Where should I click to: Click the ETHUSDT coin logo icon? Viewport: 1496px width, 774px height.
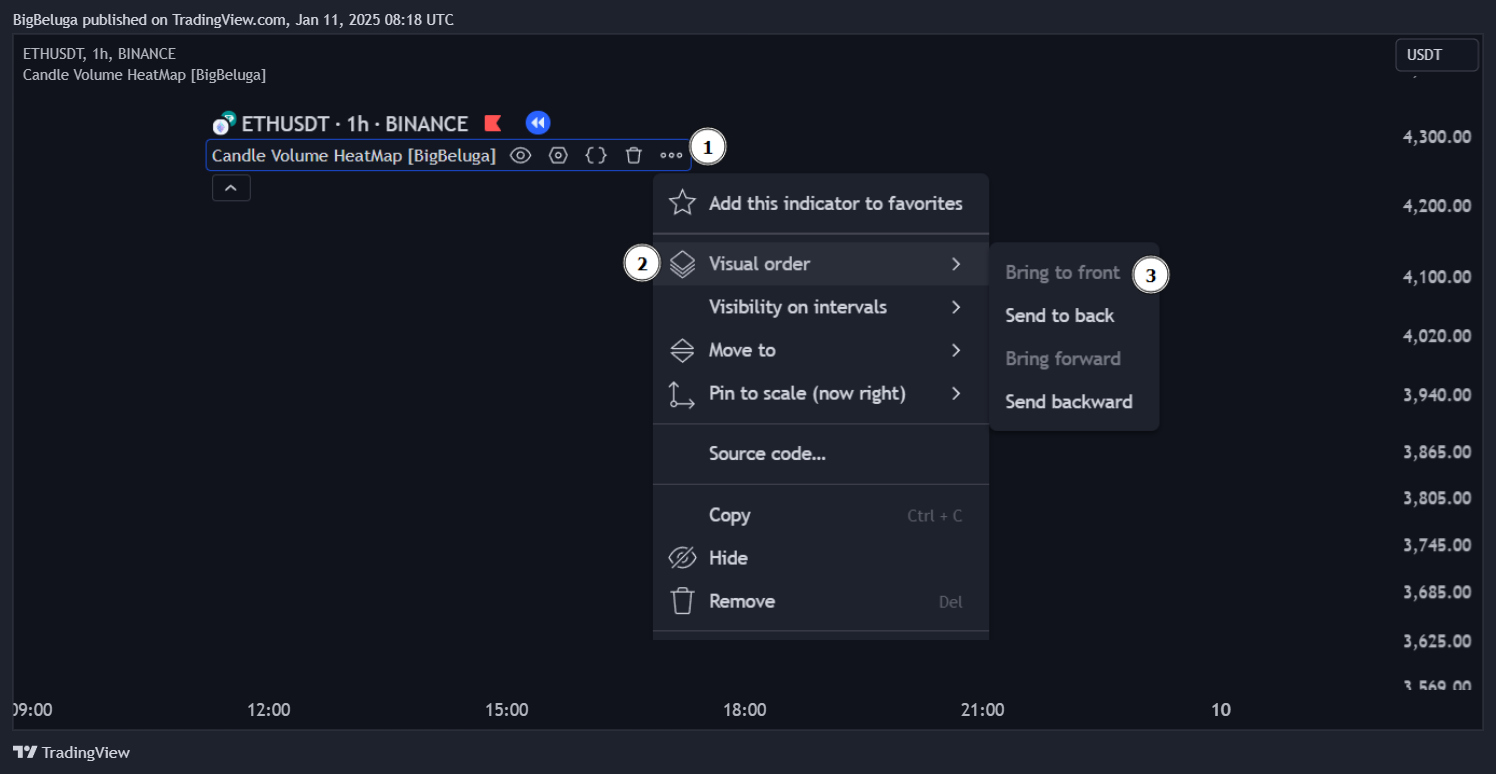click(224, 124)
